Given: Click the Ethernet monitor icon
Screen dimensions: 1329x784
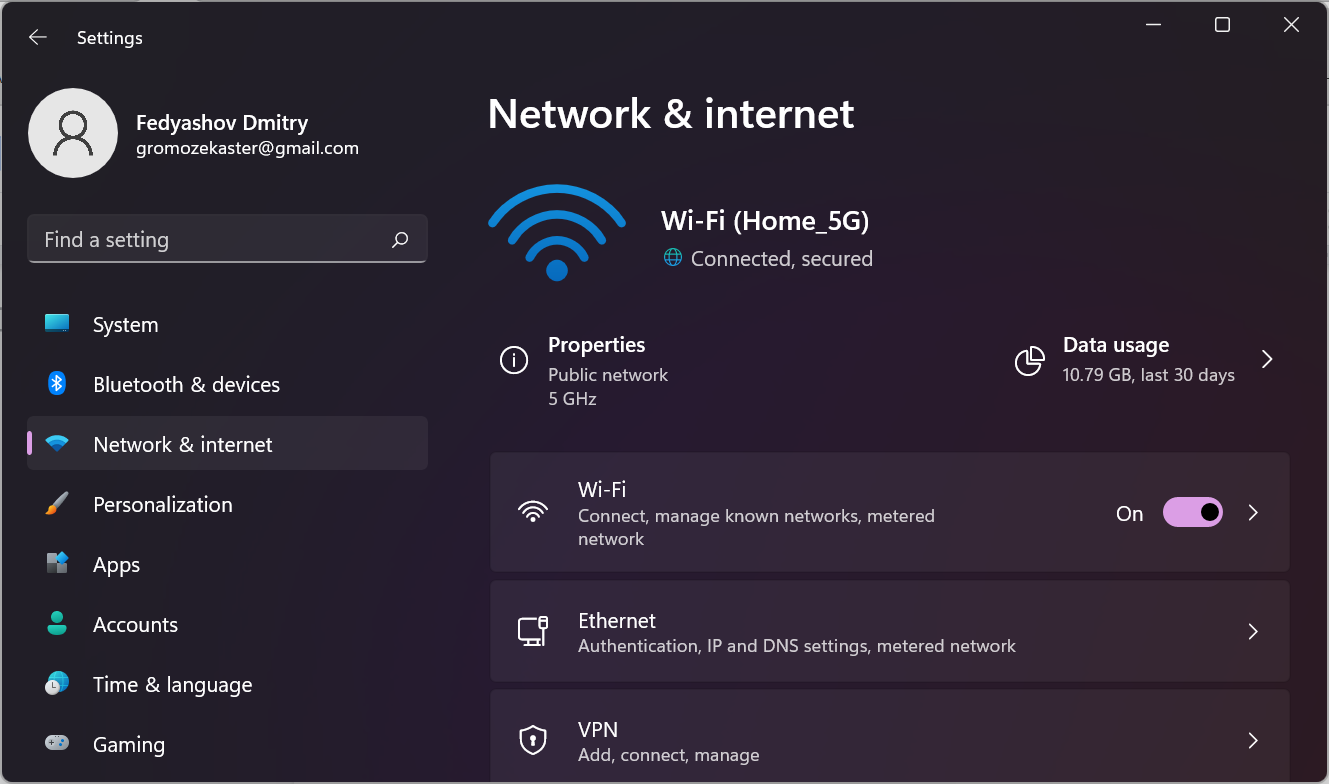Looking at the screenshot, I should (532, 632).
